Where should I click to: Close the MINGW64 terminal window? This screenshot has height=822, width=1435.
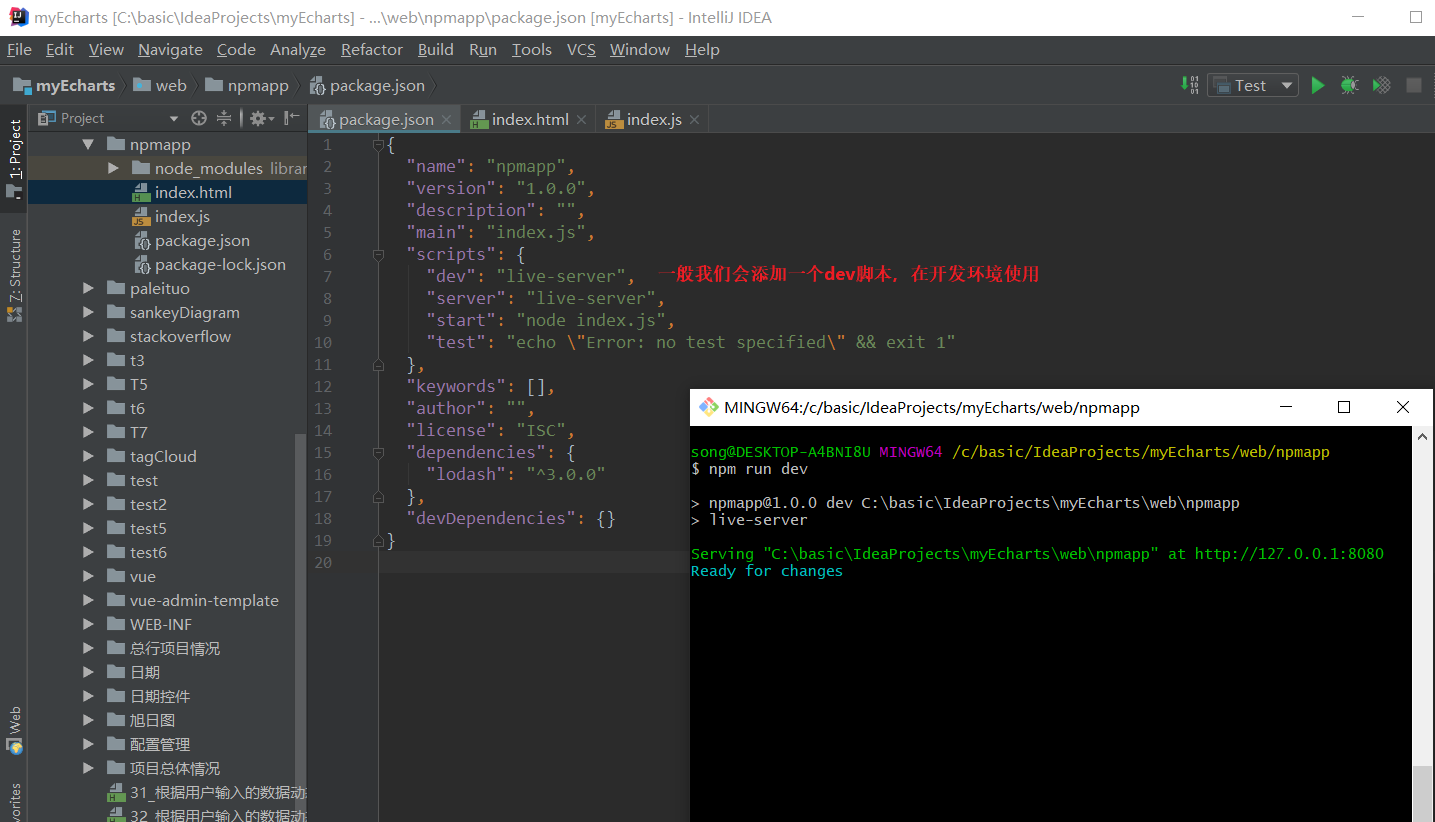1403,407
